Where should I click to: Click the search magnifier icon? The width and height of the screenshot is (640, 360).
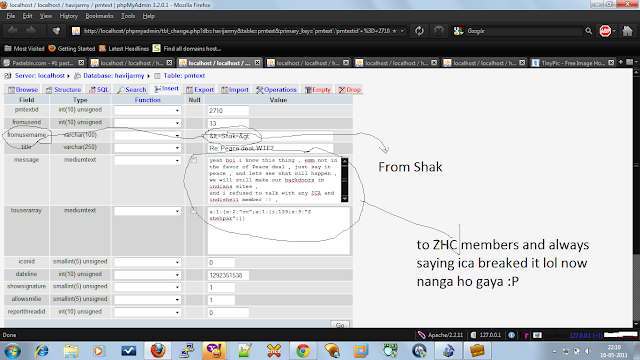click(x=588, y=31)
